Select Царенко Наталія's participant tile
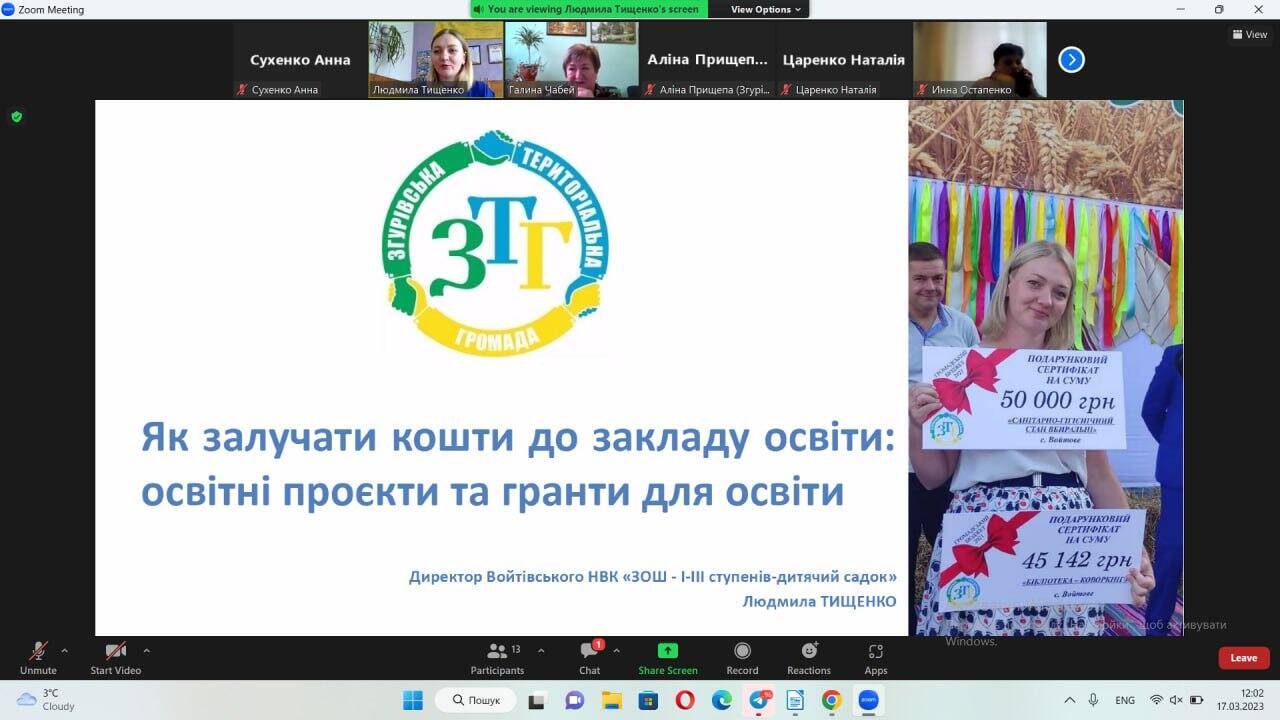The width and height of the screenshot is (1280, 720). [x=843, y=60]
